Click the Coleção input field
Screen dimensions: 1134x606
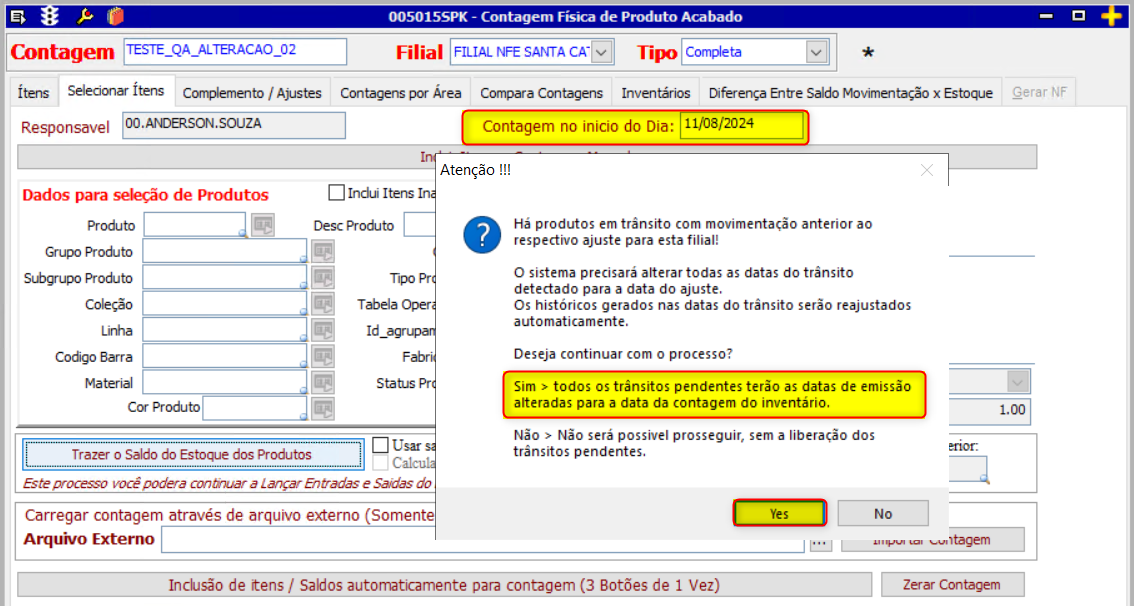point(225,304)
